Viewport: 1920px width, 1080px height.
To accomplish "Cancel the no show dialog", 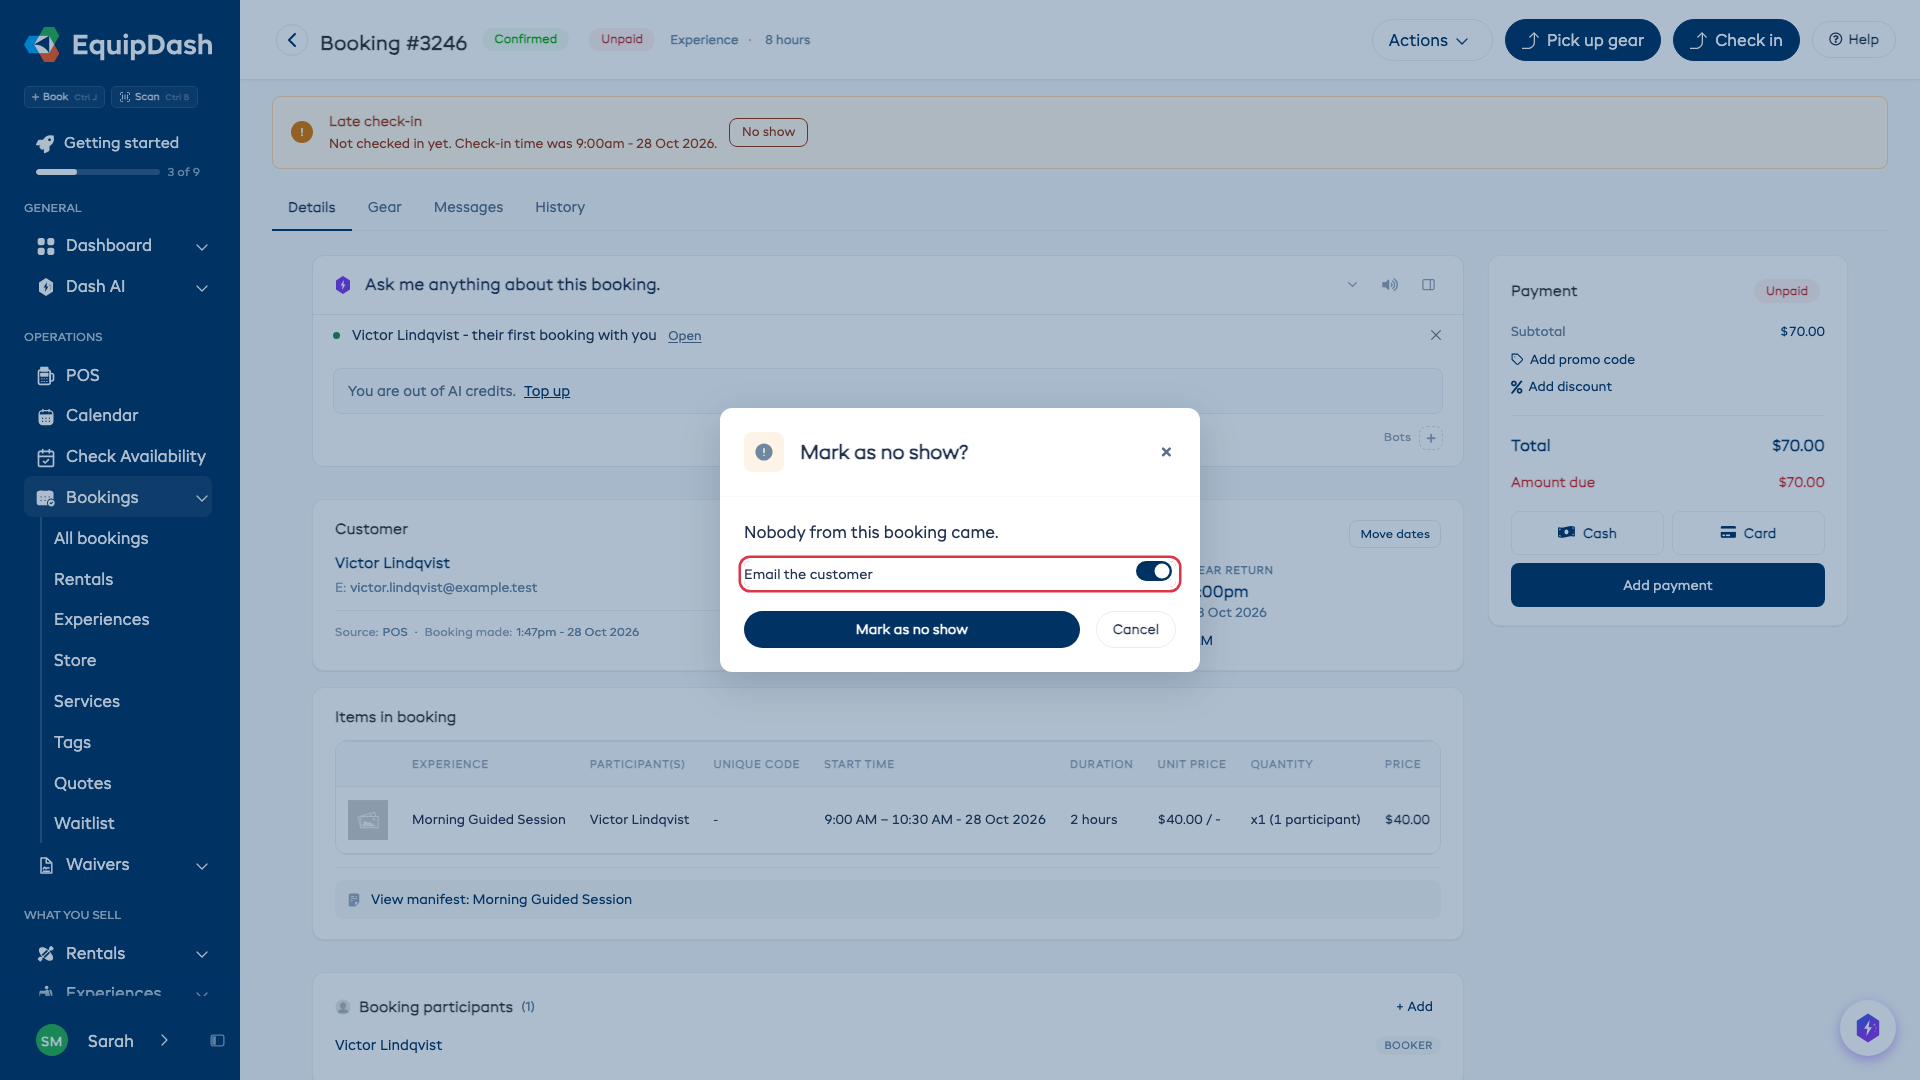I will 1135,629.
